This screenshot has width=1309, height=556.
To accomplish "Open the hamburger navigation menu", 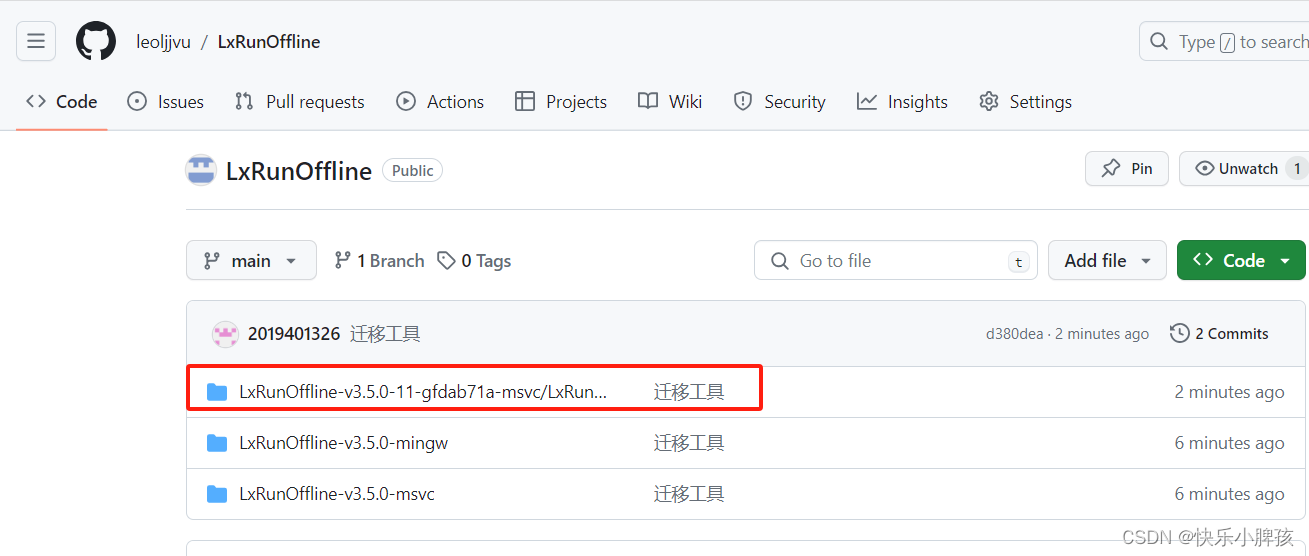I will pos(36,41).
